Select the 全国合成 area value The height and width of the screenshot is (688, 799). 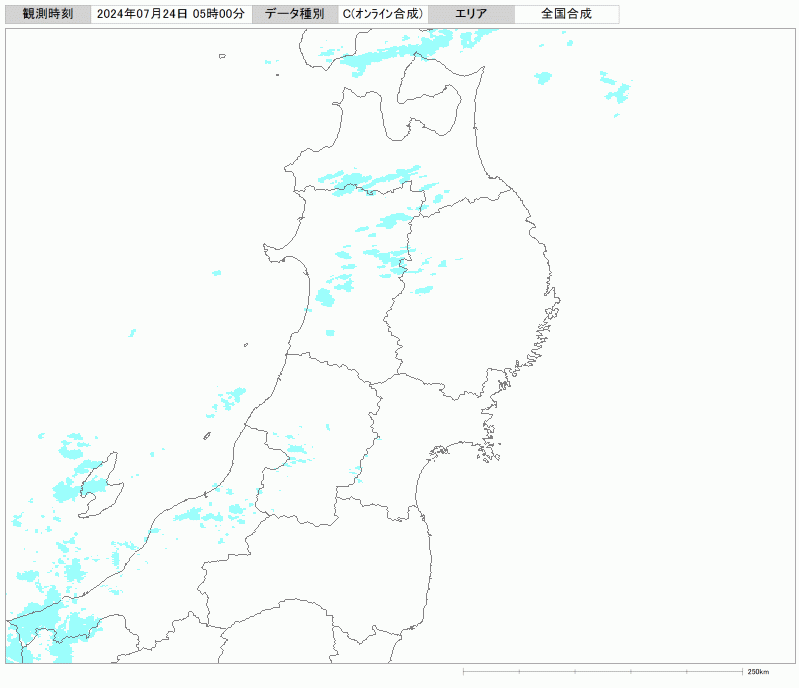point(566,14)
